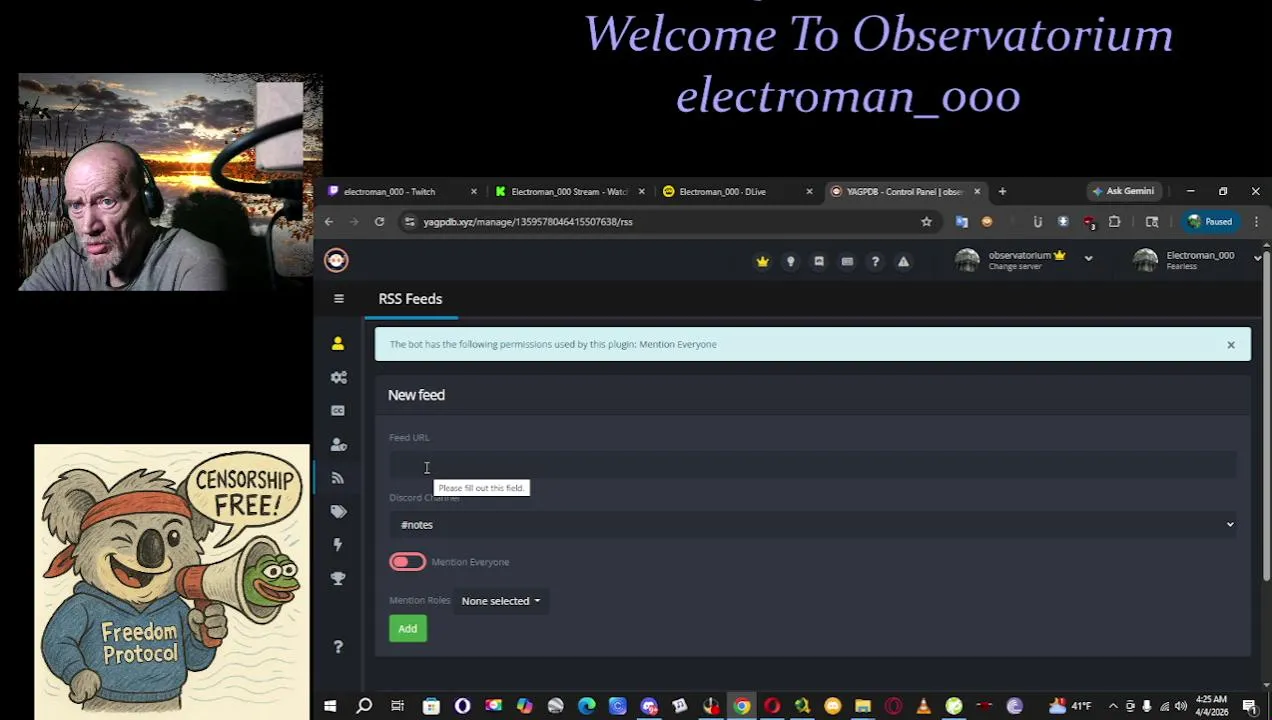Viewport: 1272px width, 720px height.
Task: Close the Twitch tab
Action: tap(474, 192)
